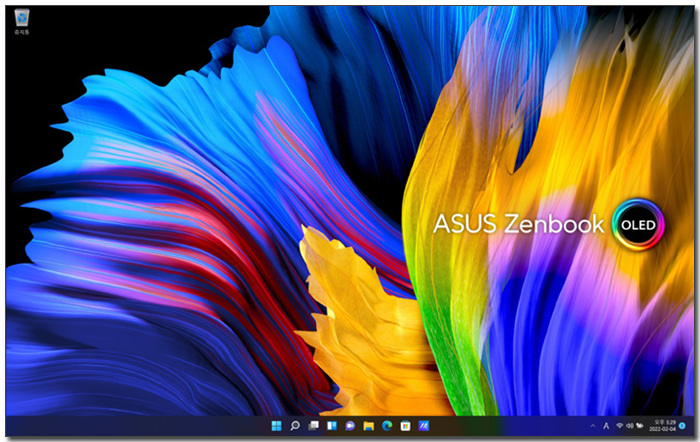Click the speaker volume tray icon

[x=629, y=426]
